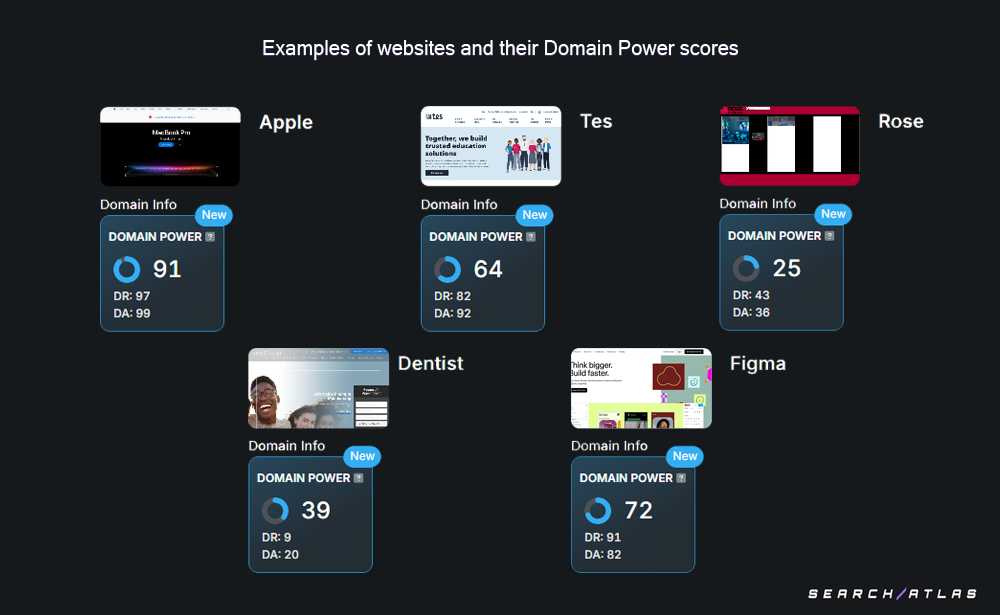Select the New badge on Rose's card
Image resolution: width=1000 pixels, height=615 pixels.
click(x=833, y=214)
